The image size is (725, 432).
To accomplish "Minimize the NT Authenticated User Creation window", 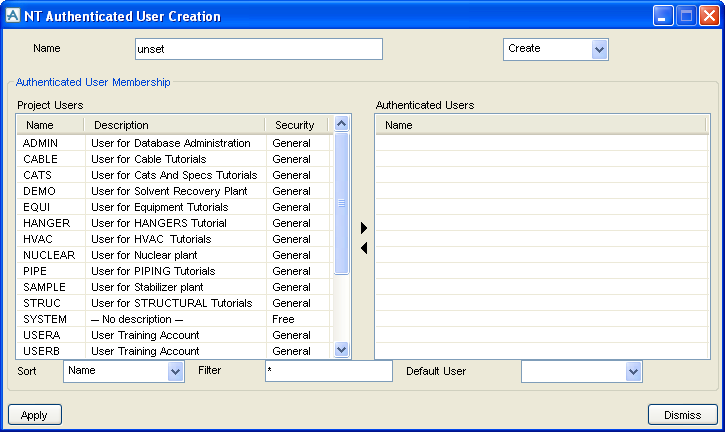I will (x=663, y=16).
